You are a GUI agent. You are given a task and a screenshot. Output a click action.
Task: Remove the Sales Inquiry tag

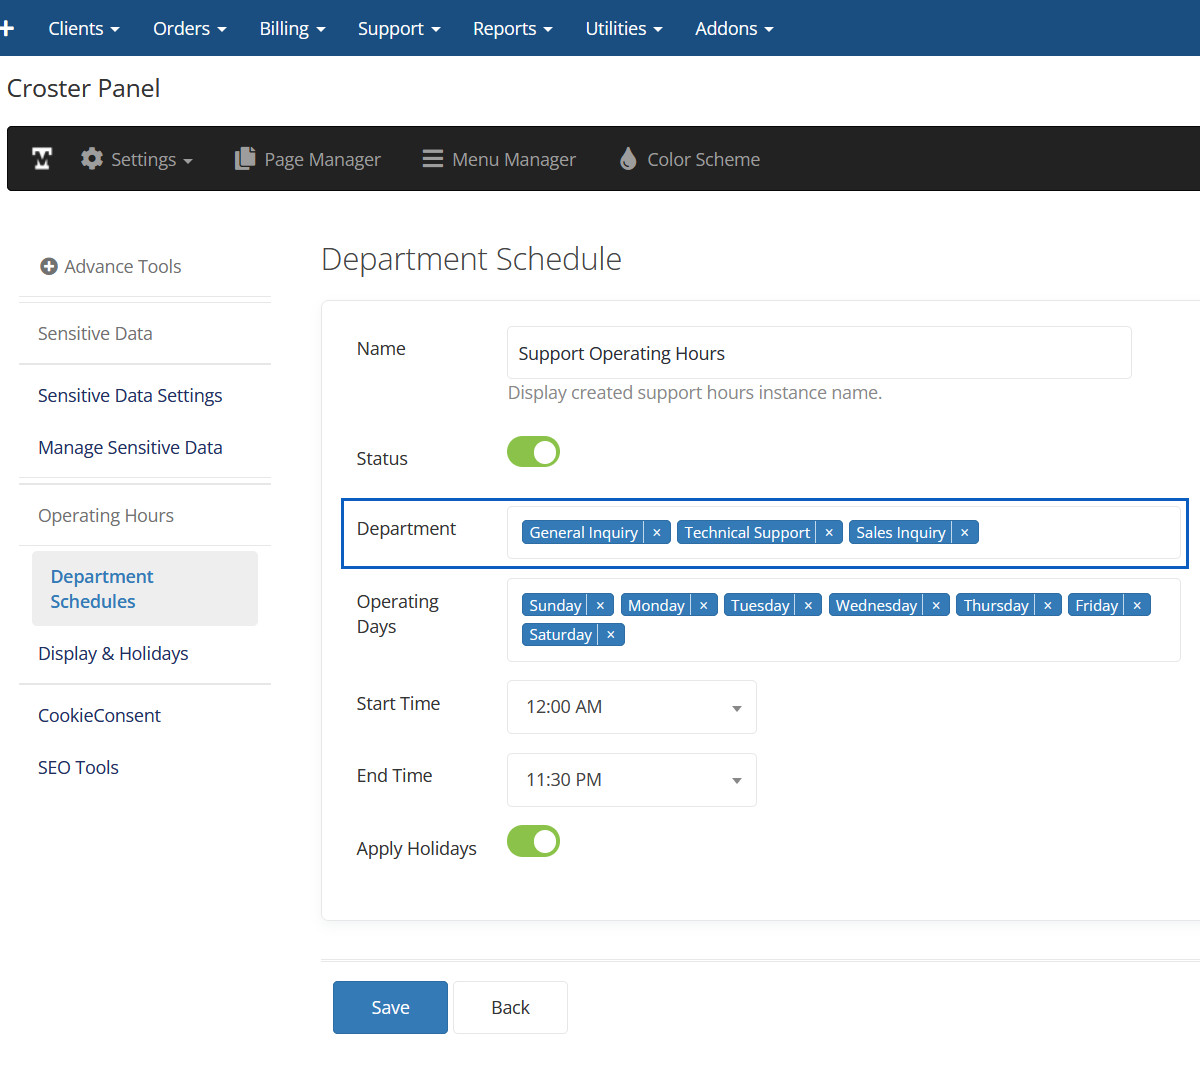(964, 533)
